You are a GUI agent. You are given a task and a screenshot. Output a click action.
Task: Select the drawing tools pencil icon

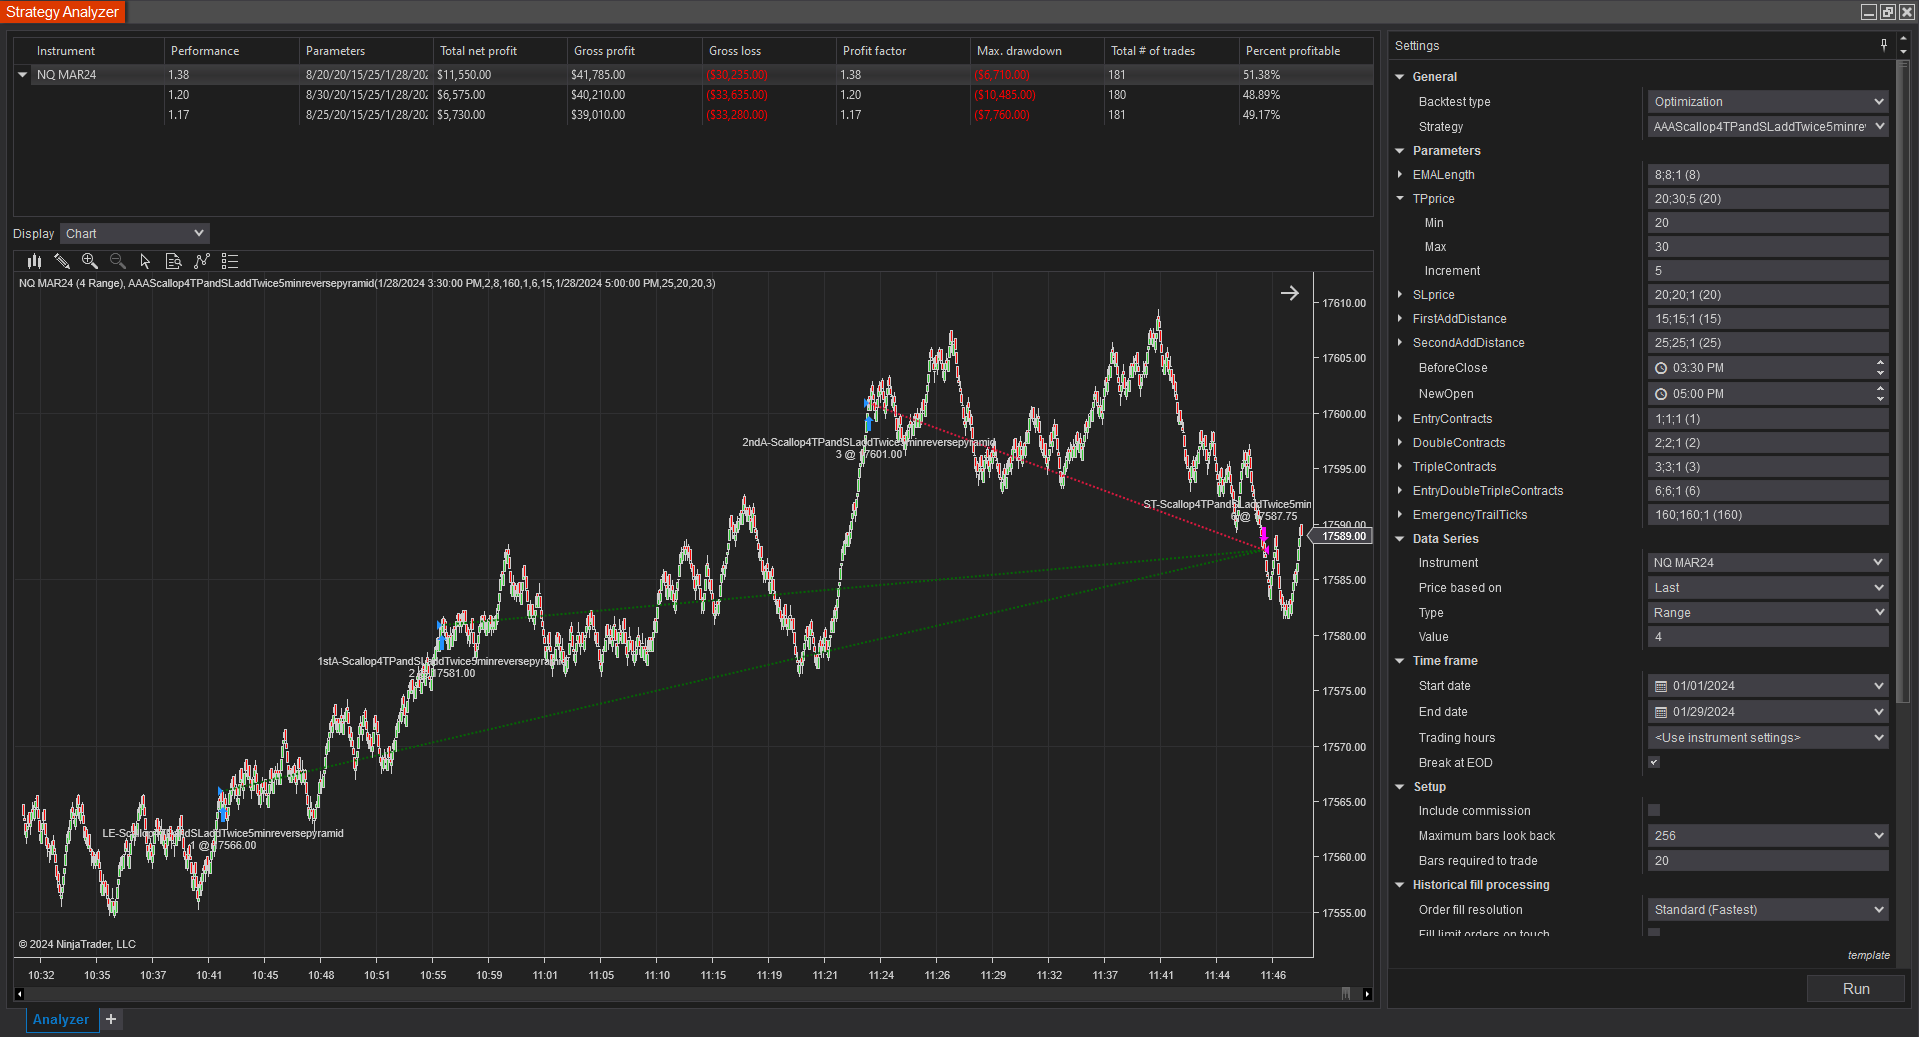point(62,261)
